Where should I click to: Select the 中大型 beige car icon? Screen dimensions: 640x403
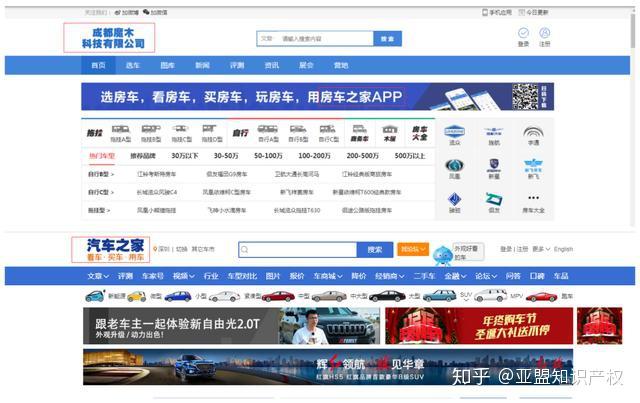329,296
